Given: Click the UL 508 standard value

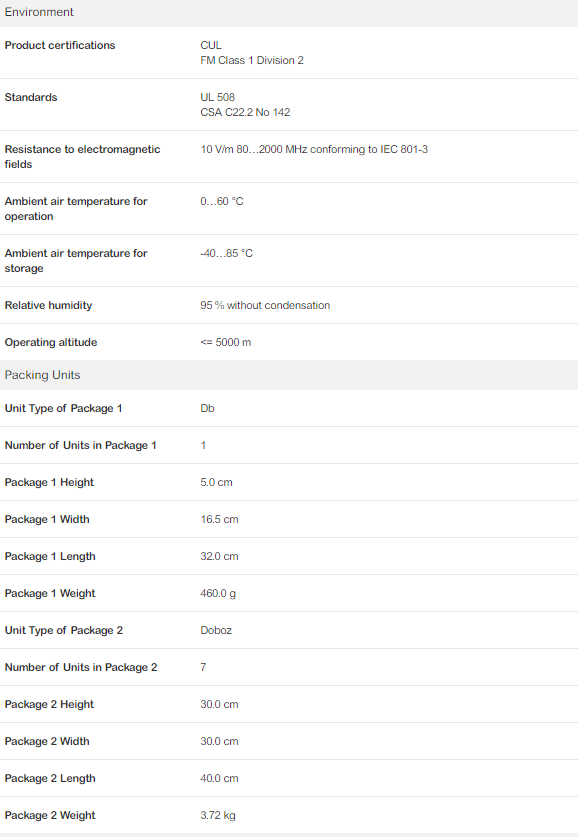Looking at the screenshot, I should click(217, 97).
